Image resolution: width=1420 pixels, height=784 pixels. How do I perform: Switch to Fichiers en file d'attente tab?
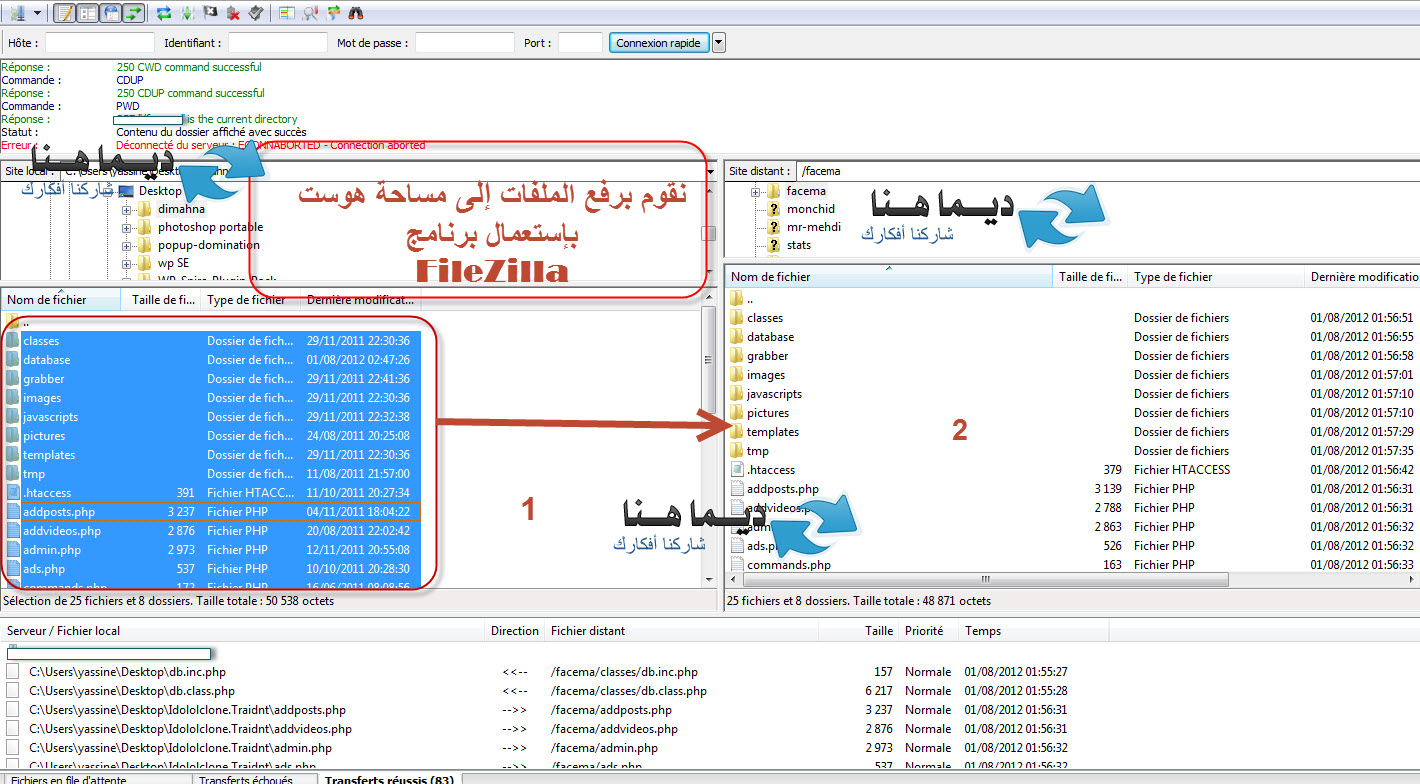point(68,779)
